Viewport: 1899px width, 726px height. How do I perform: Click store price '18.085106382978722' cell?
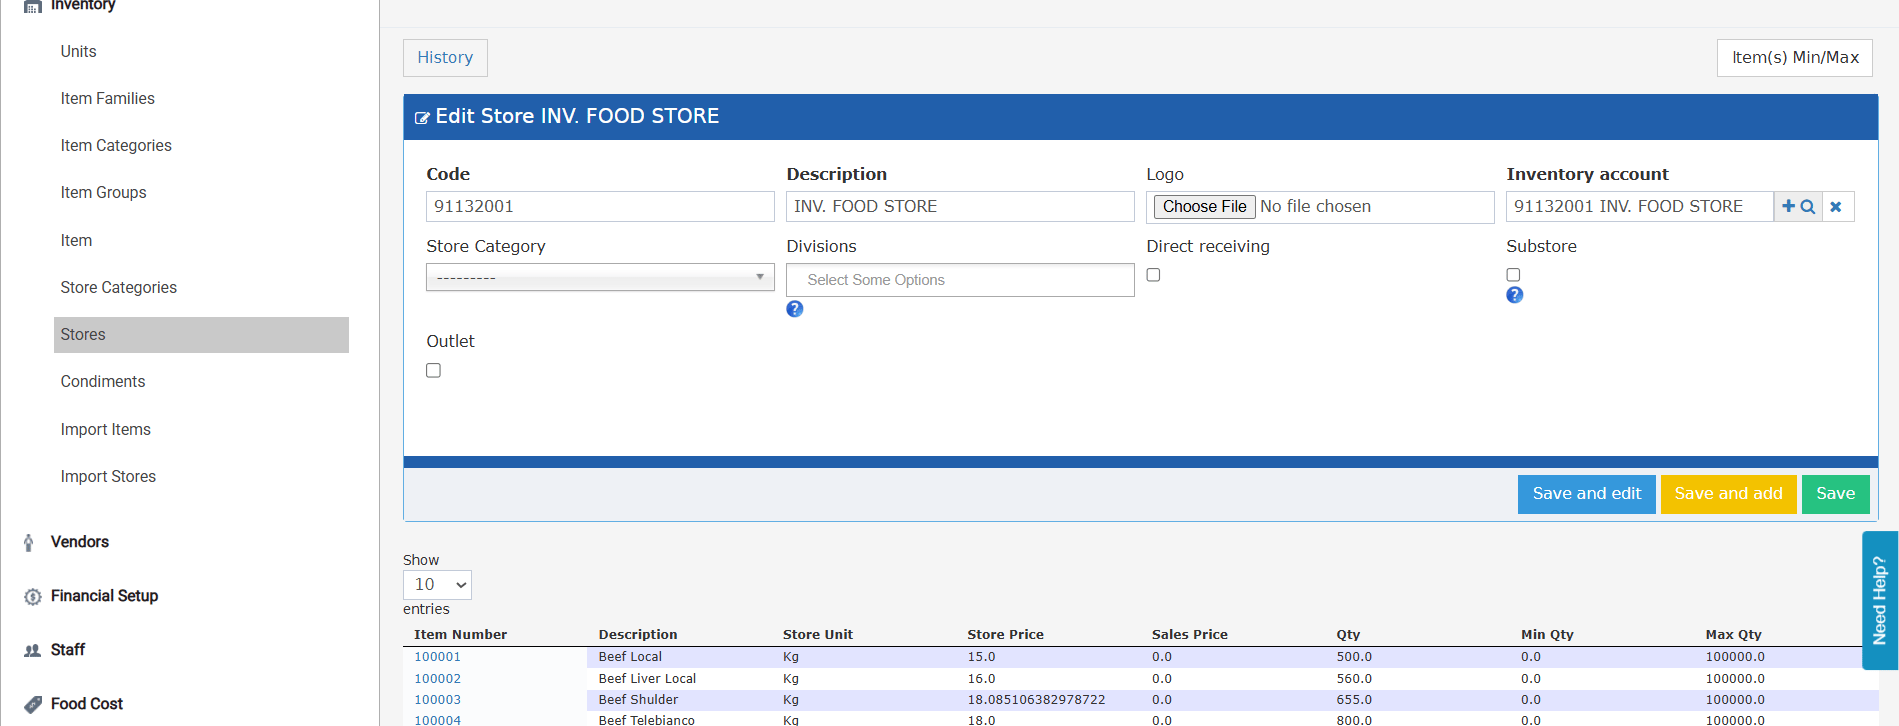pyautogui.click(x=1036, y=700)
